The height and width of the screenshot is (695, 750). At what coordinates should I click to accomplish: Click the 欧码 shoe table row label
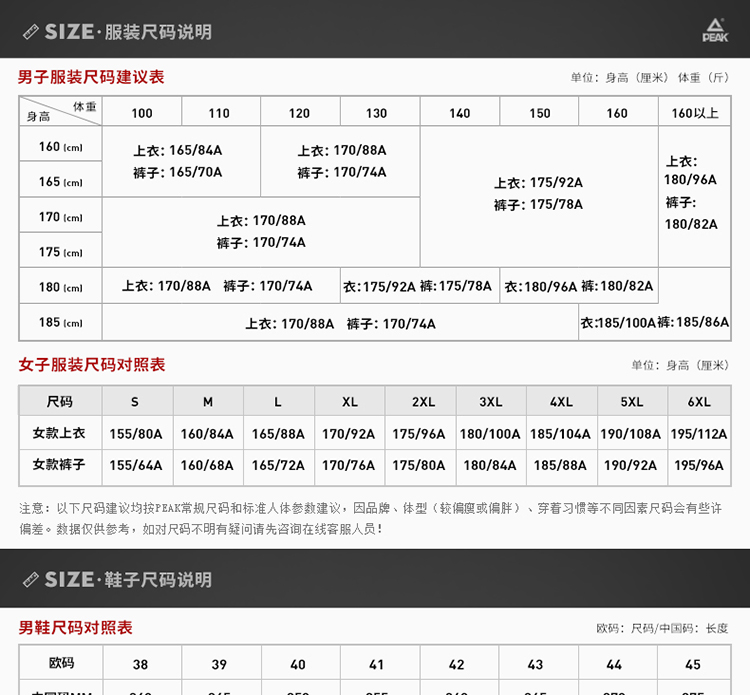(61, 663)
